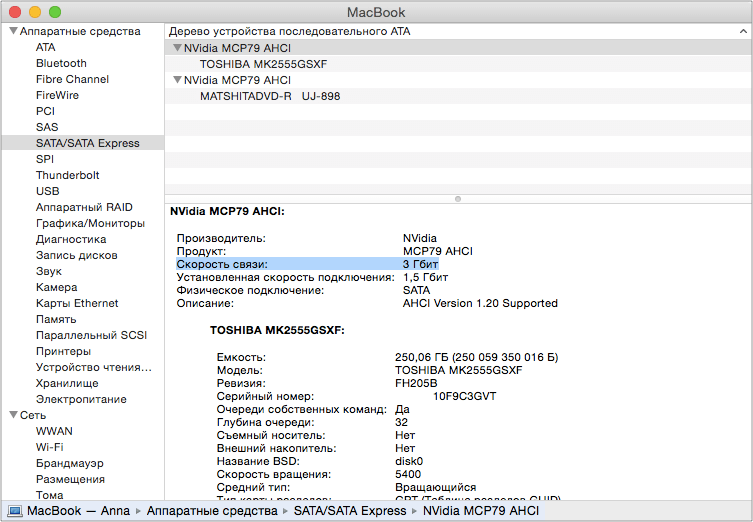
Task: Select Bluetooth in the sidebar
Action: [61, 63]
